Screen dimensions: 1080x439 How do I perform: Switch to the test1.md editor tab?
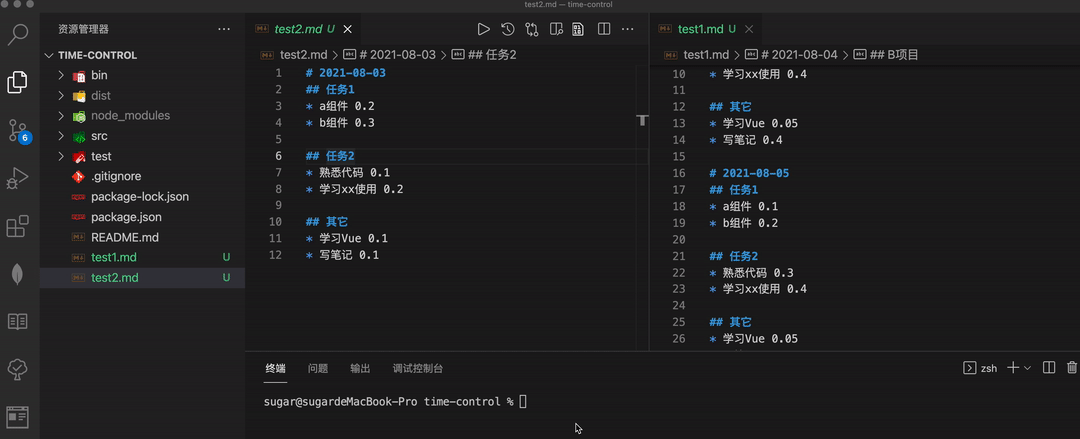[x=700, y=29]
